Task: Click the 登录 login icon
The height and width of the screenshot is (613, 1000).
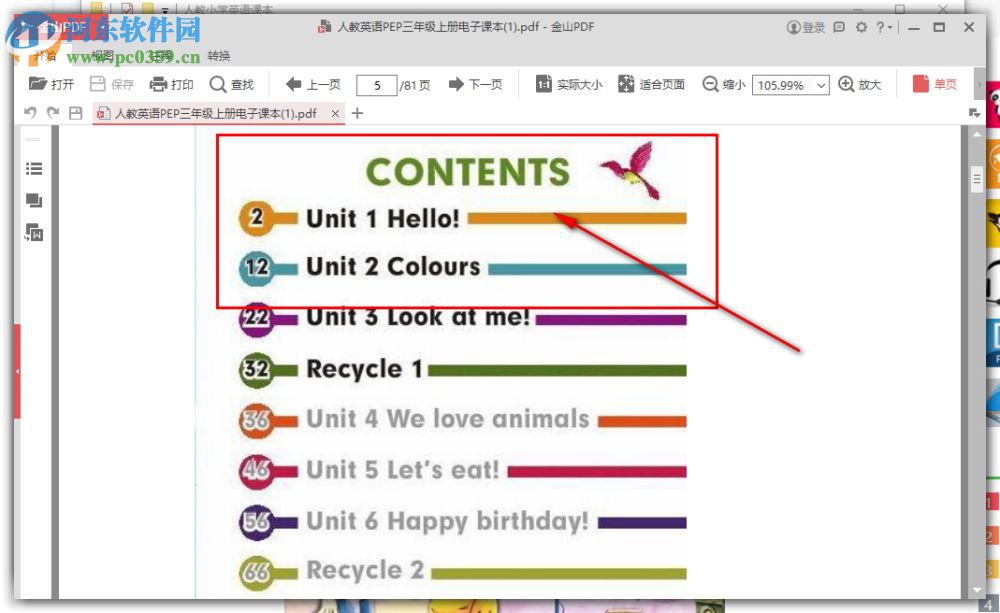Action: [806, 27]
